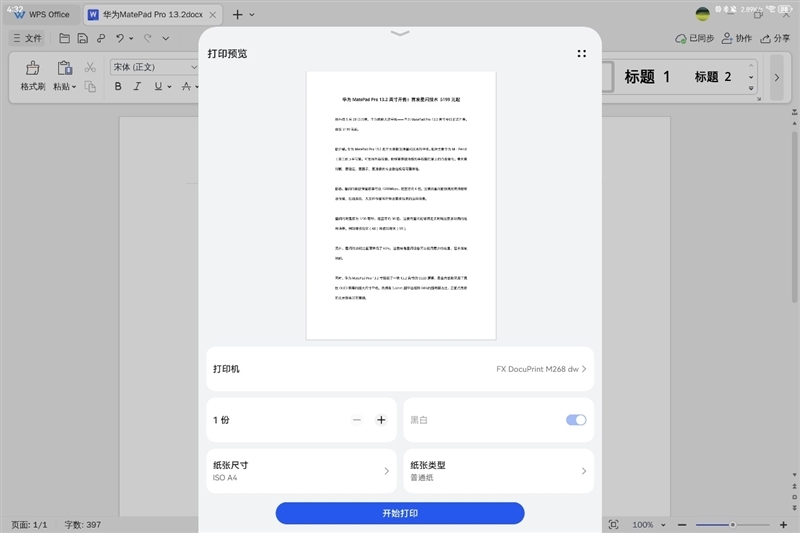Click the Paste clipboard icon
This screenshot has width=800, height=533.
point(64,68)
